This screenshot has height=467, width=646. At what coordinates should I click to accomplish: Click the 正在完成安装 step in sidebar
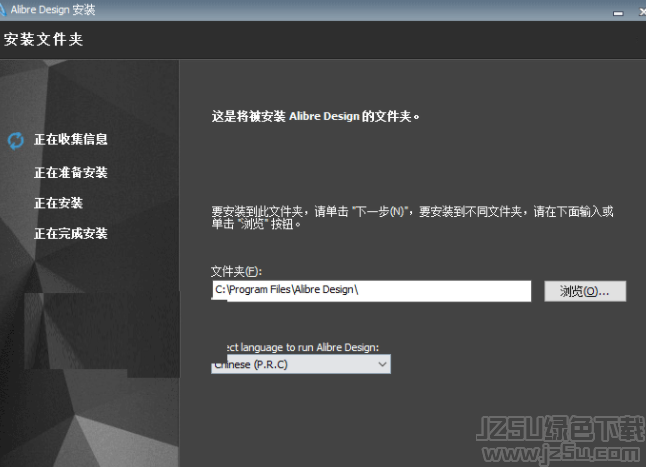70,234
